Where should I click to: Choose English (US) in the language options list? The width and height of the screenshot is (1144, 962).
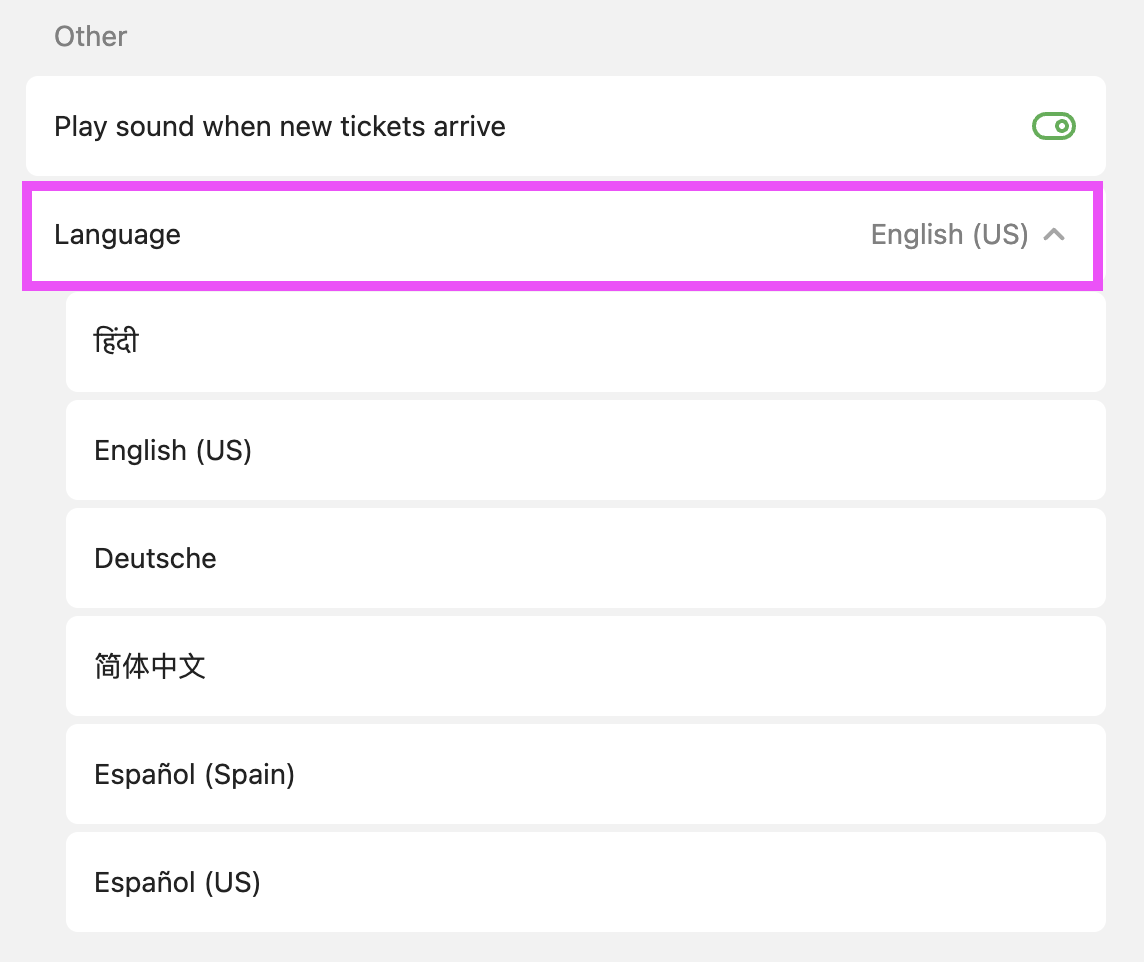[173, 451]
